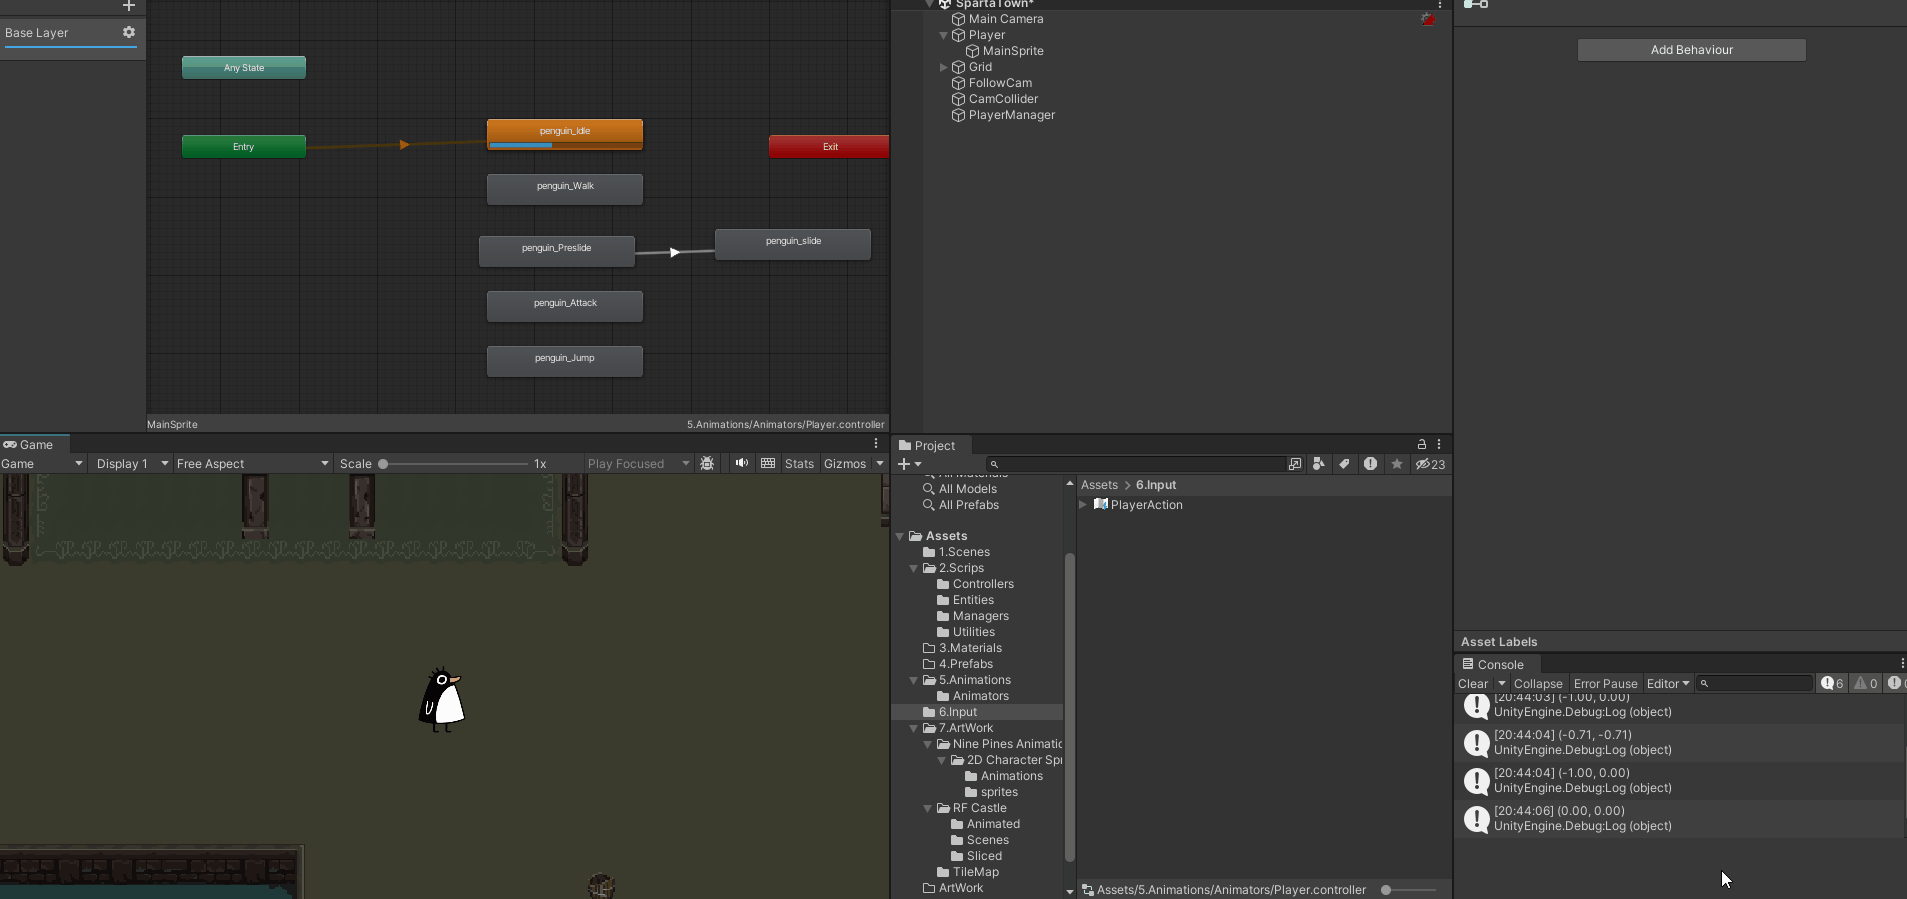Viewport: 1907px width, 899px height.
Task: Collapse the 5.Animations folder
Action: [914, 680]
